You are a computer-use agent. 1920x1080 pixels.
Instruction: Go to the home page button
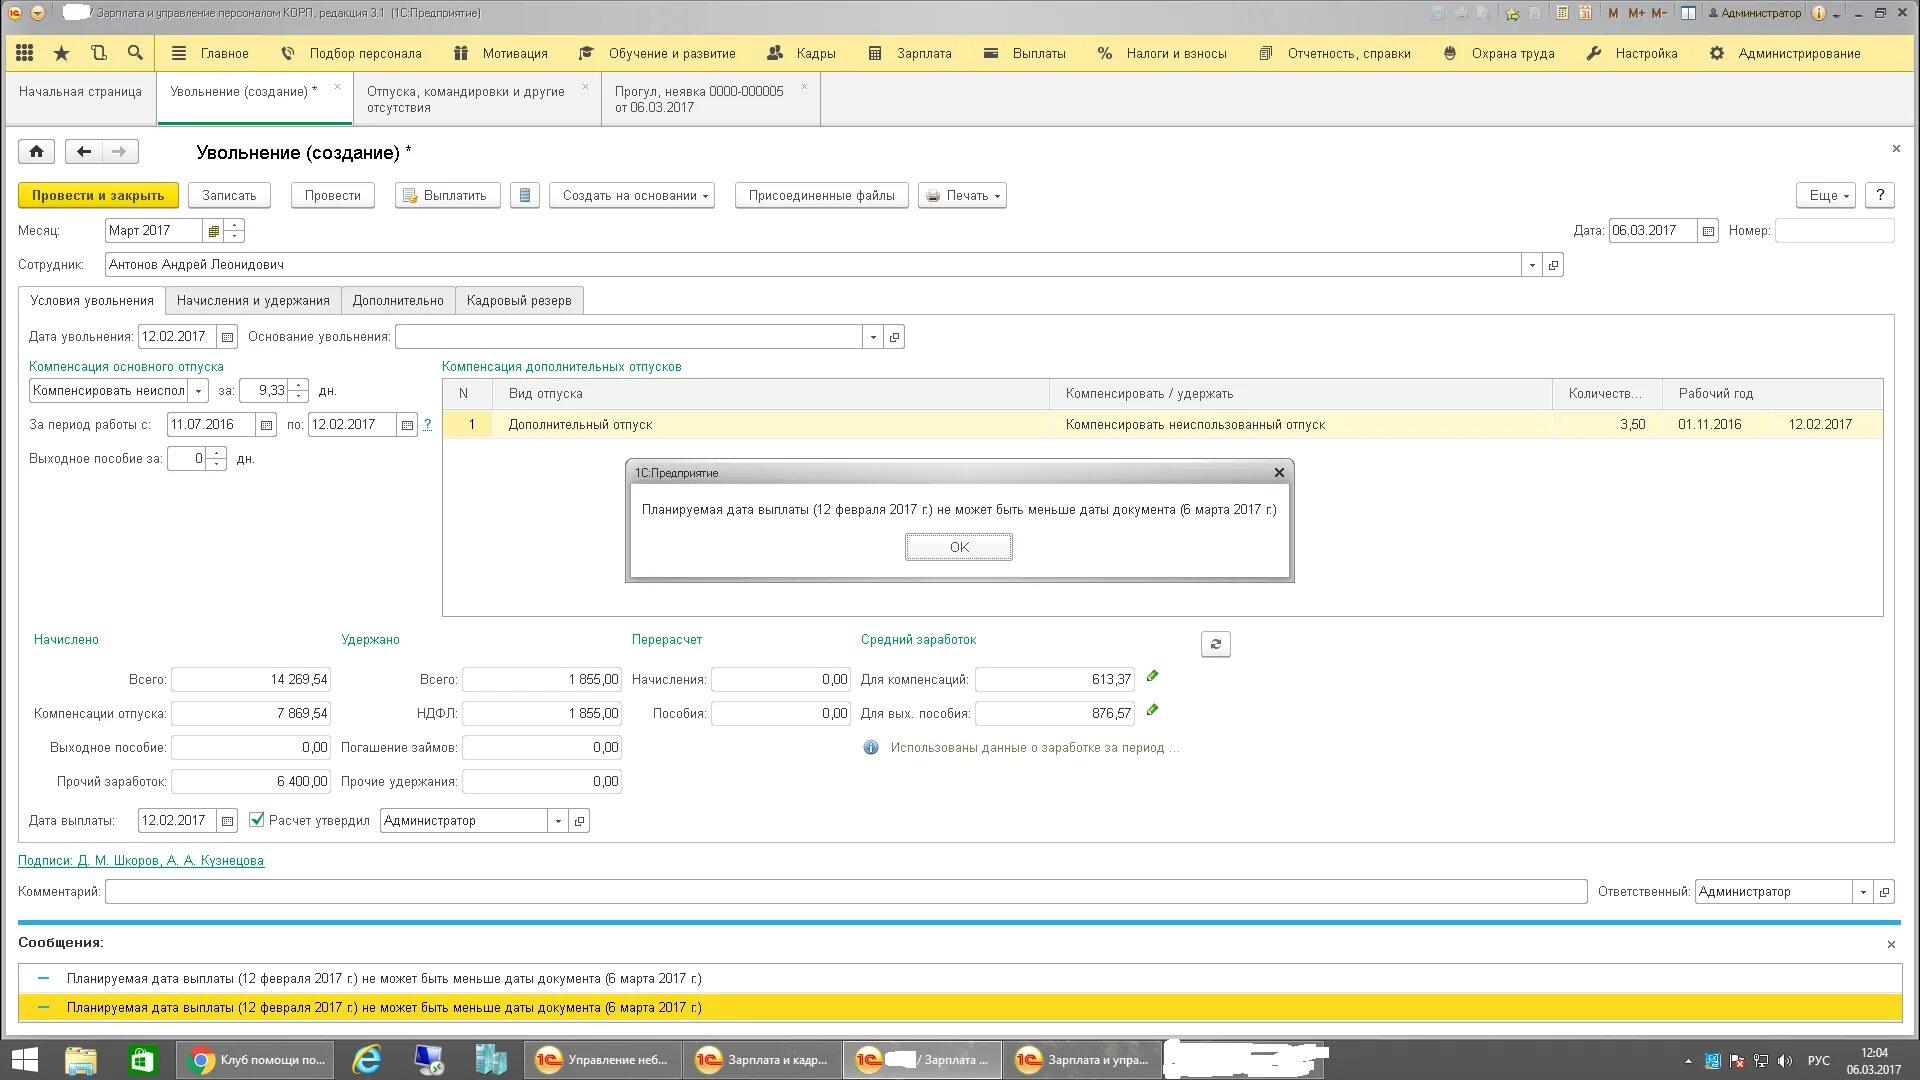[x=36, y=152]
